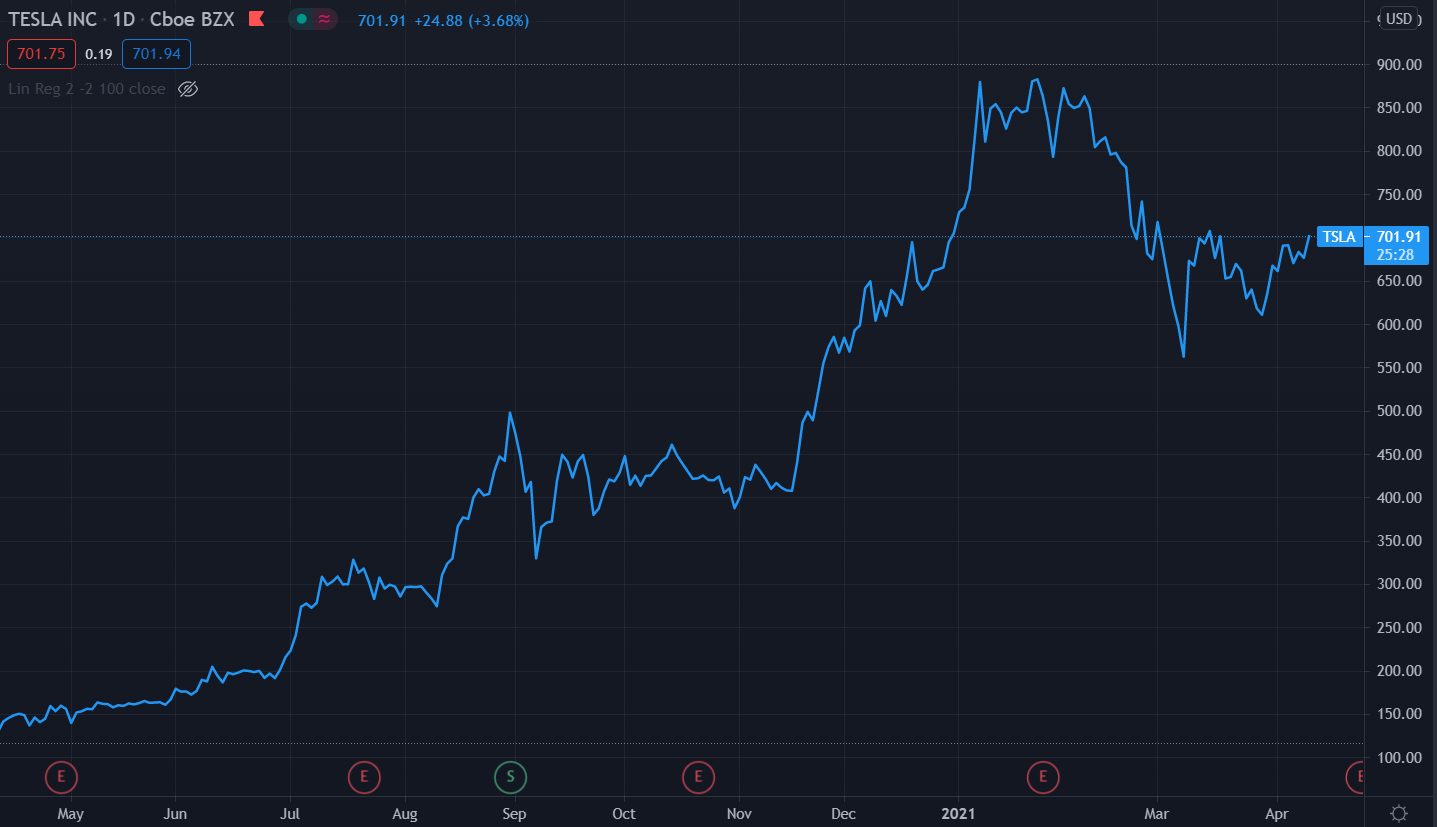
Task: Open the 1D interval selector in chart title
Action: (x=126, y=19)
